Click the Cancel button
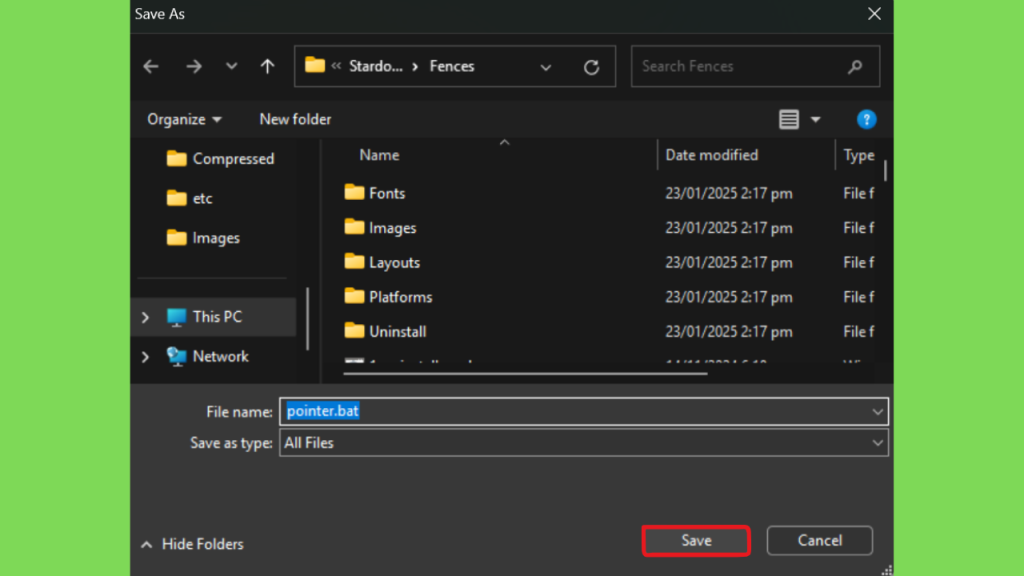Screen dimensions: 1024x576 click(x=819, y=540)
